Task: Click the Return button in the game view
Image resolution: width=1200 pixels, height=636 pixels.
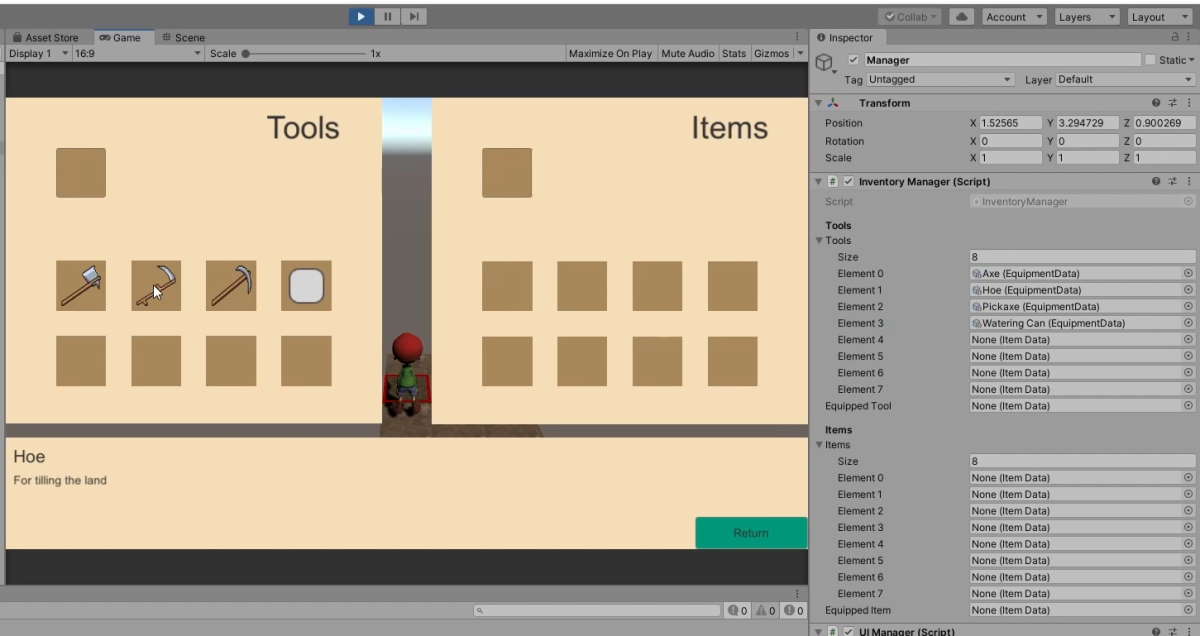Action: [x=751, y=532]
